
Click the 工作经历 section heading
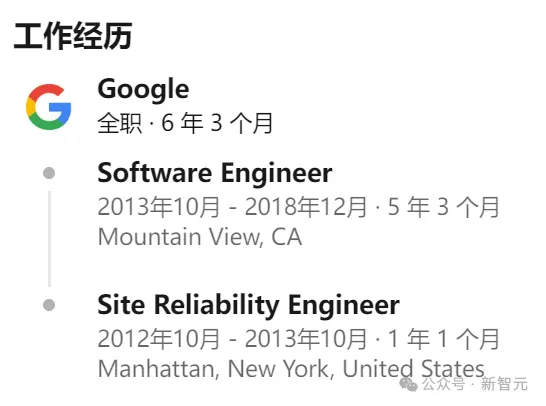[x=73, y=36]
